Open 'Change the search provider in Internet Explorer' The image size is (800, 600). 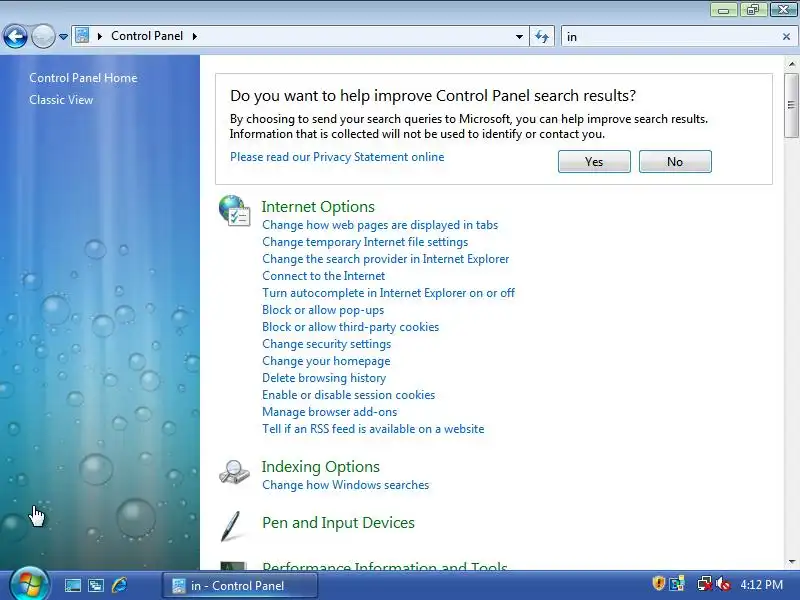386,259
